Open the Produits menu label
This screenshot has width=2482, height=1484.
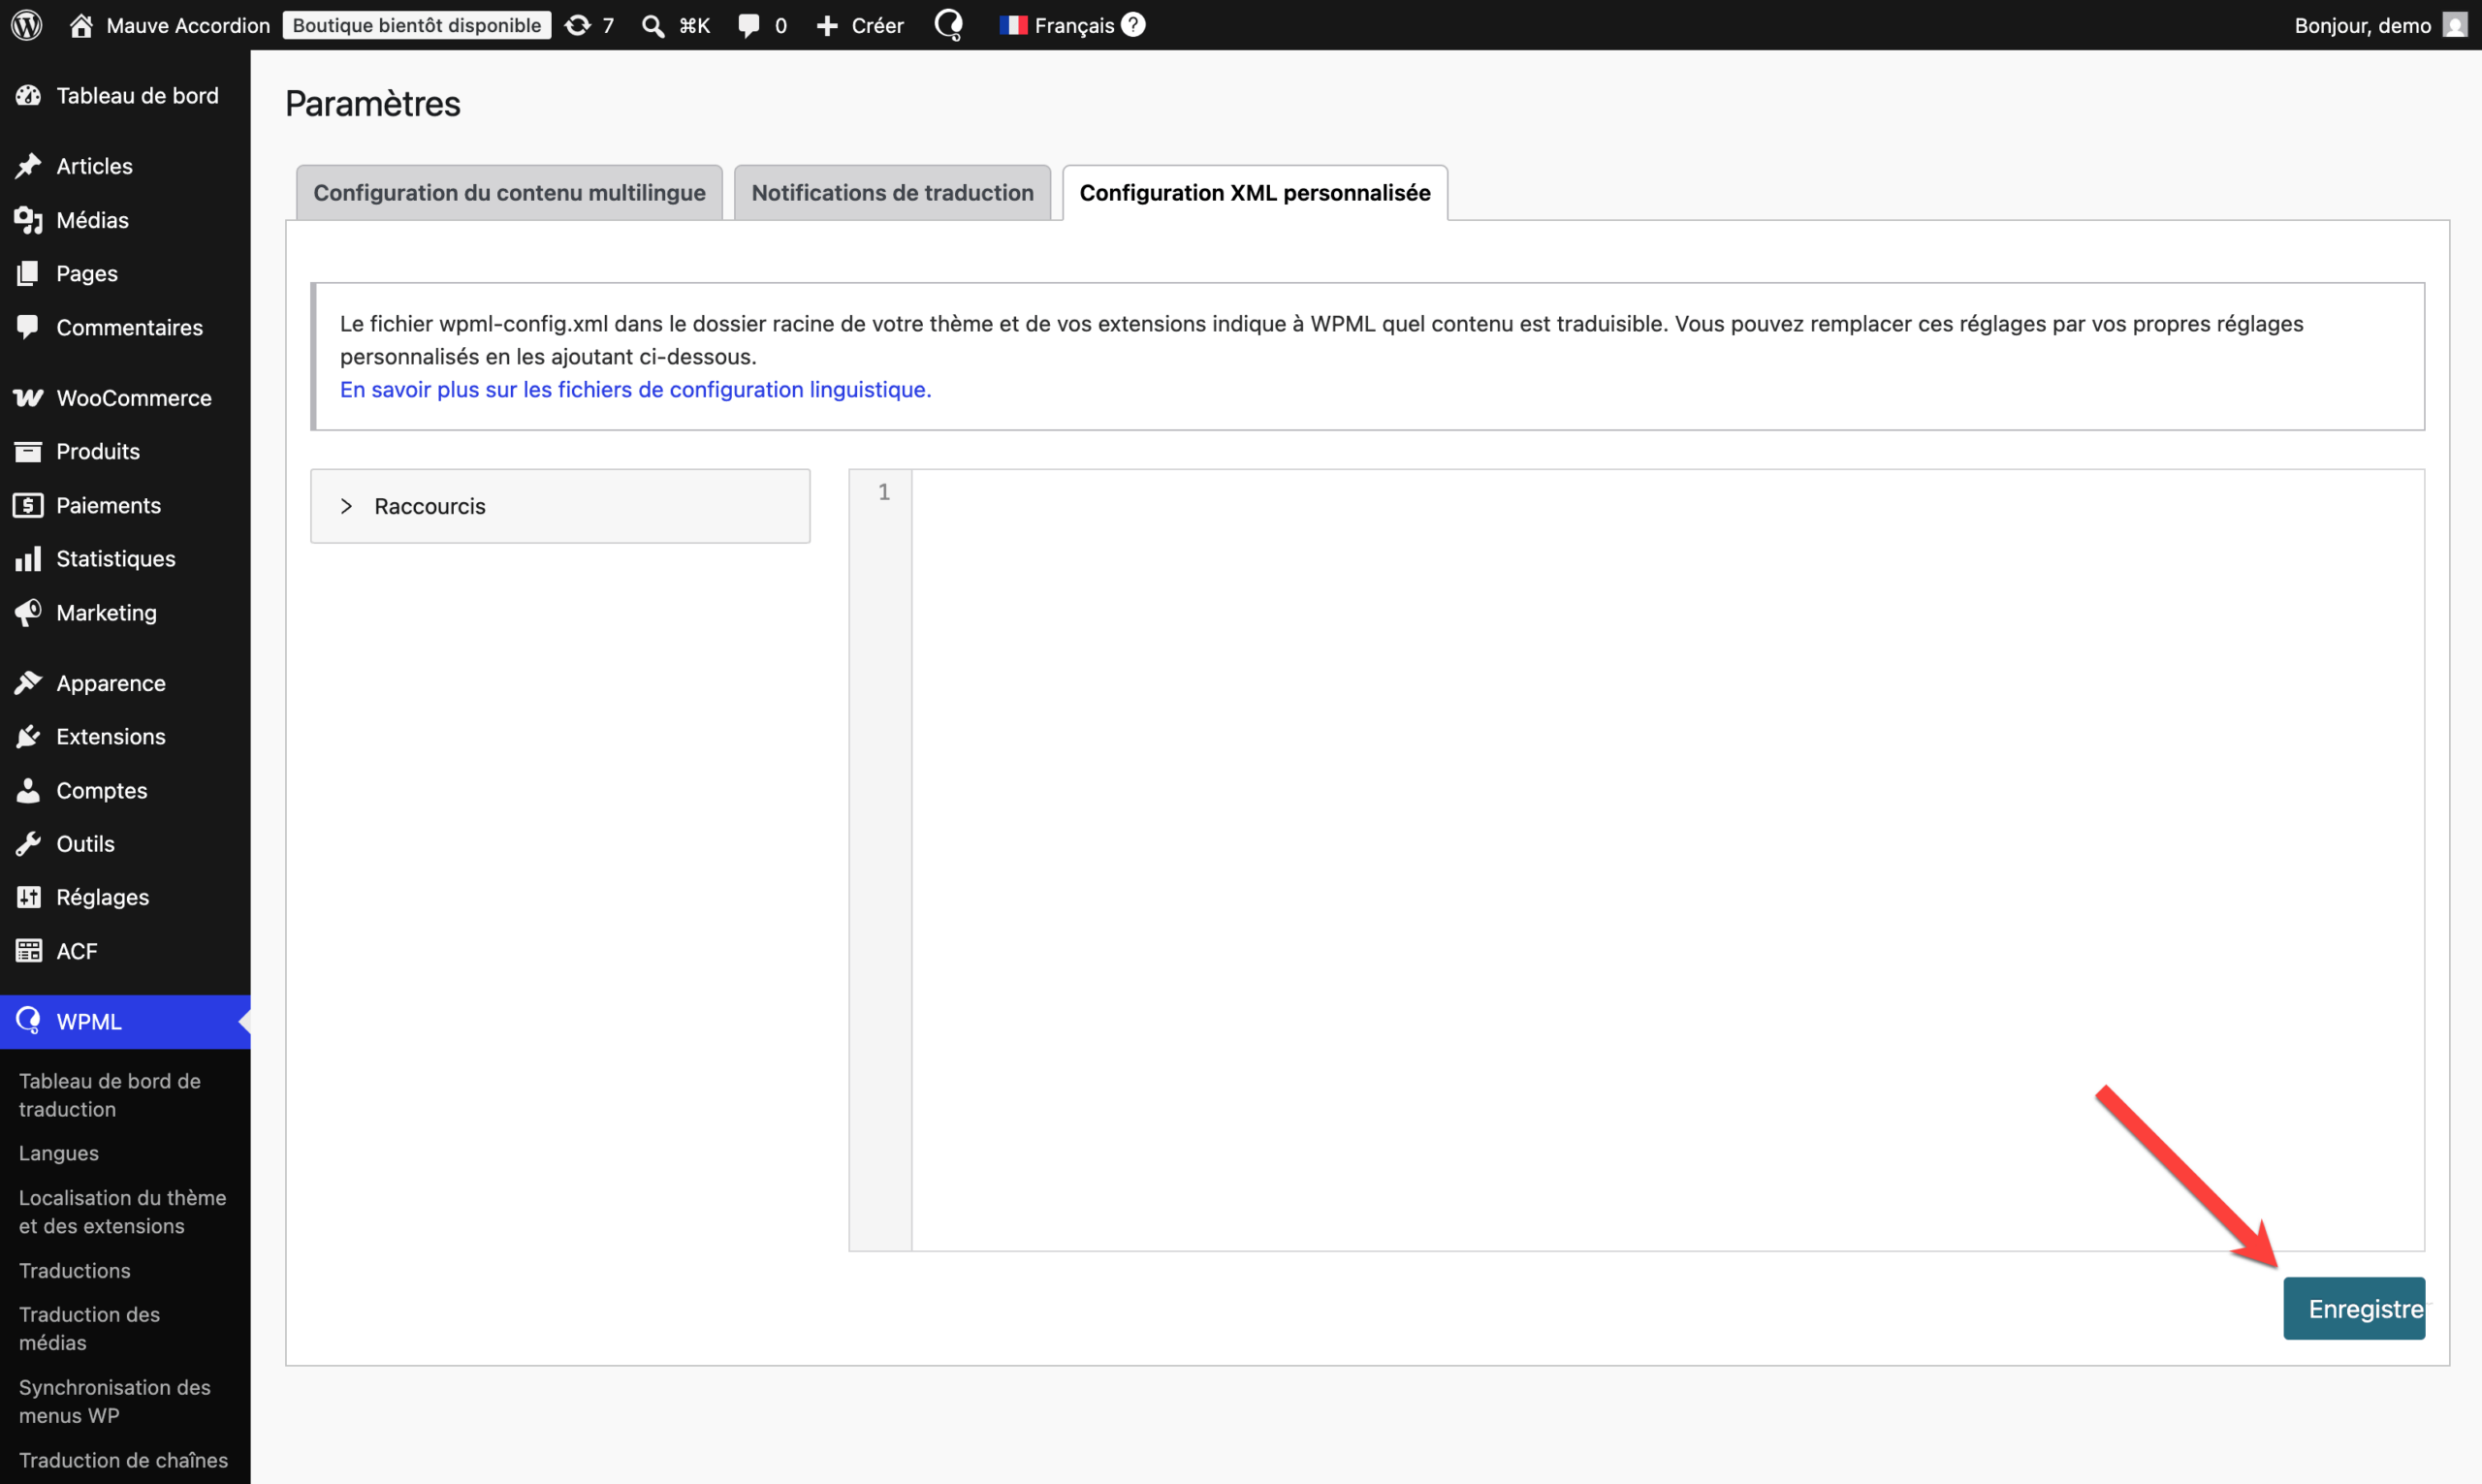[x=98, y=451]
